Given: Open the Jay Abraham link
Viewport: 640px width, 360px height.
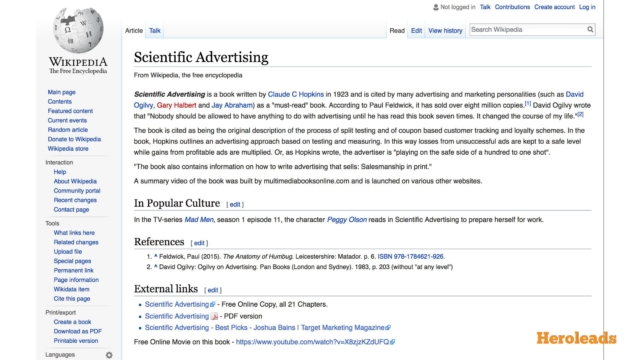Looking at the screenshot, I should click(x=232, y=105).
